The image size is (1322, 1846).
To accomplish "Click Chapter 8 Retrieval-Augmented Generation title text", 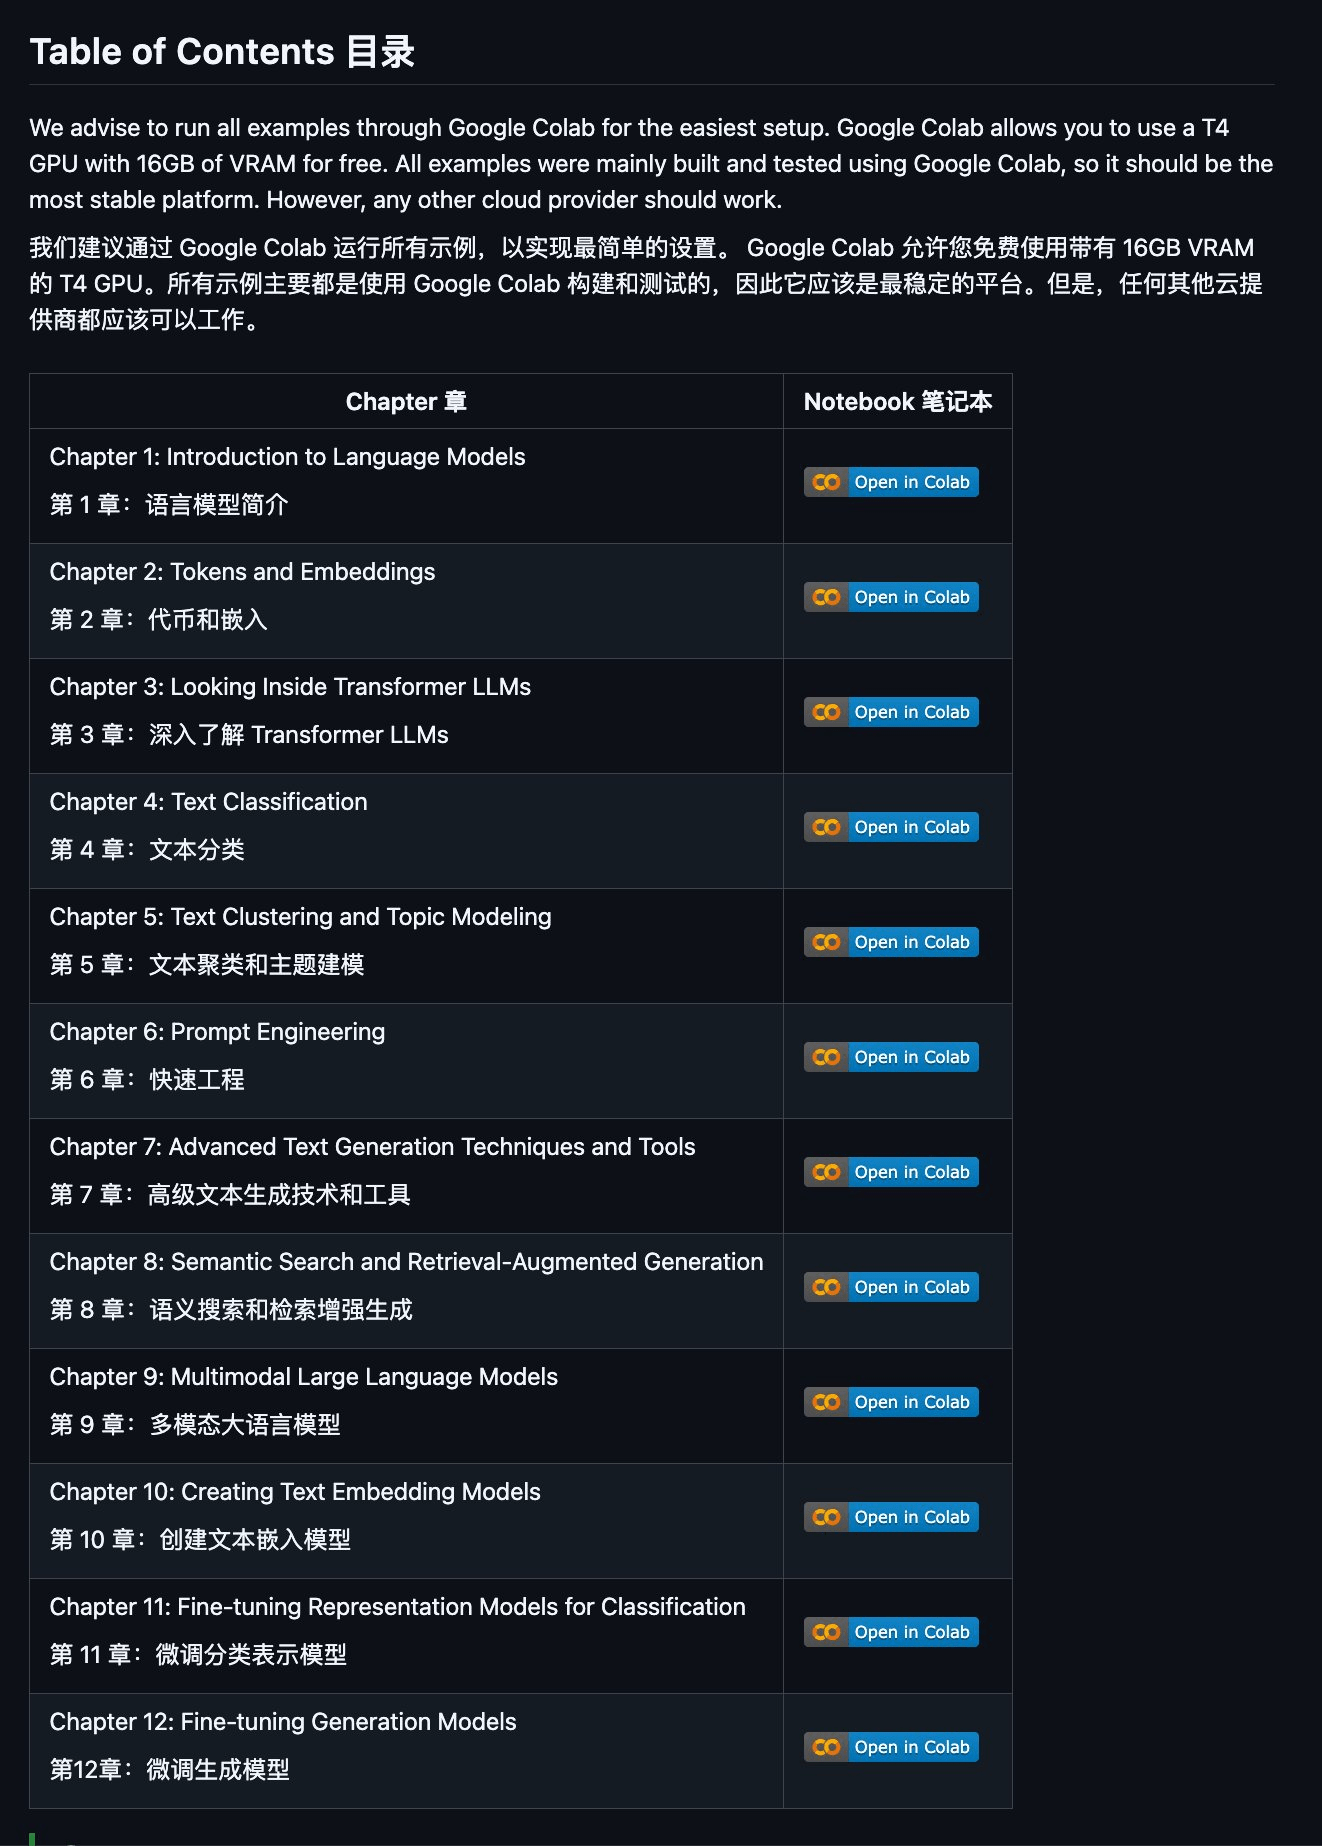I will tap(406, 1262).
